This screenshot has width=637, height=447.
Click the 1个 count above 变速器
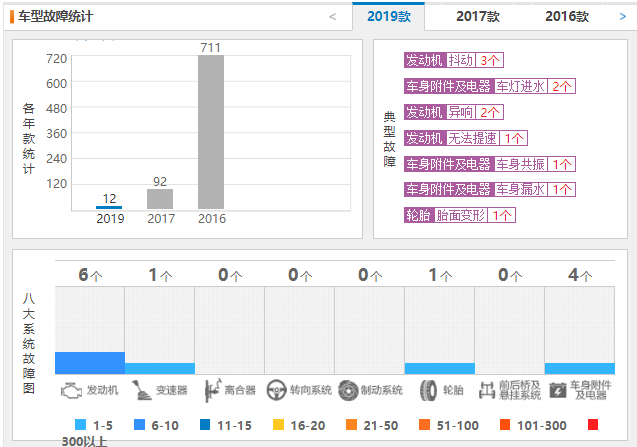[x=160, y=275]
